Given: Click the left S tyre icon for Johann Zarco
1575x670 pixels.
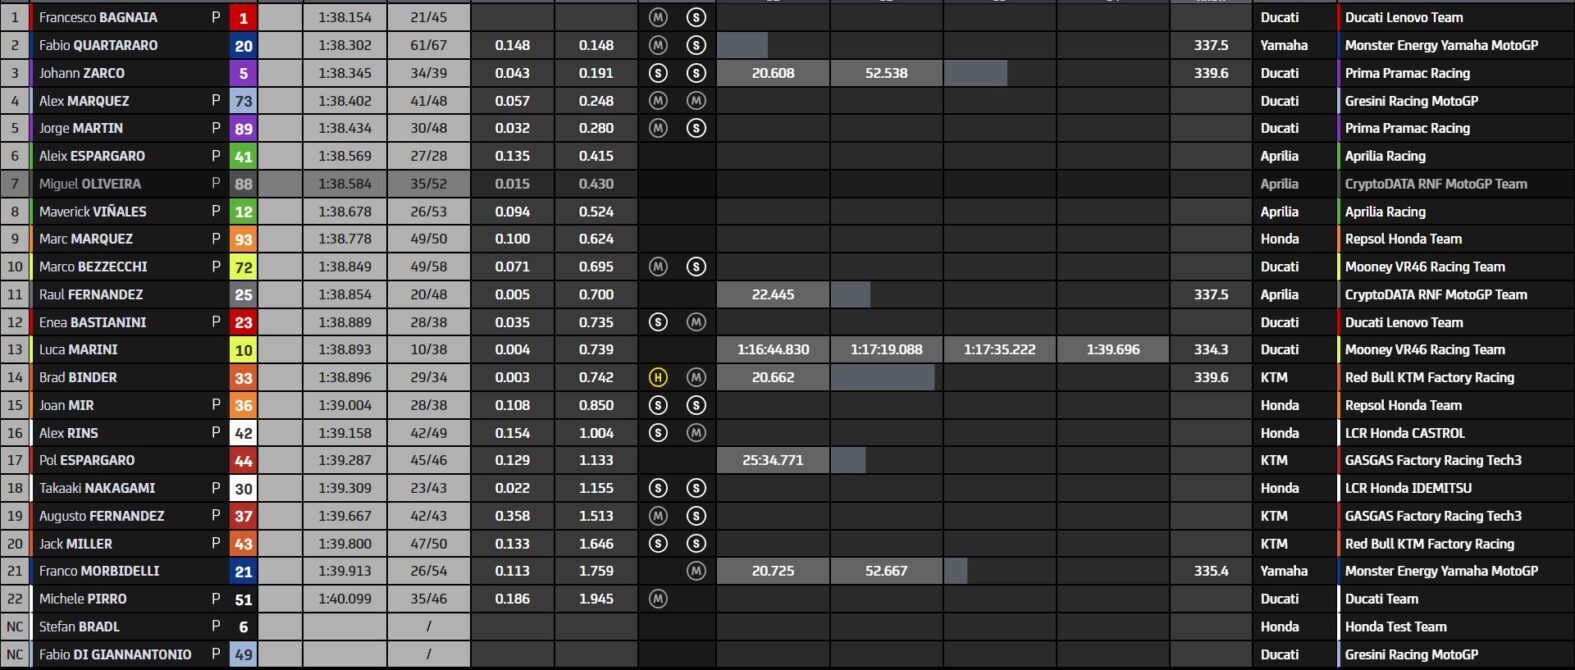Looking at the screenshot, I should click(x=658, y=73).
